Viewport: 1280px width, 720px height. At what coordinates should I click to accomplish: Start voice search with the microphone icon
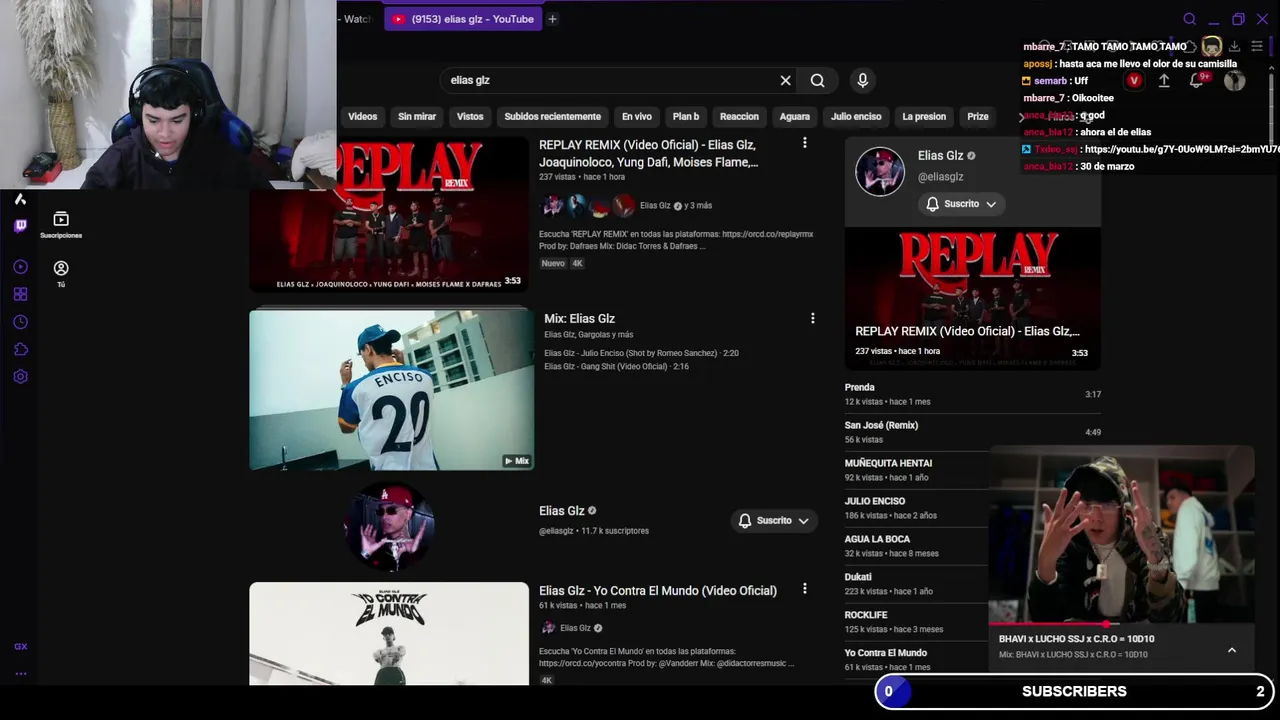click(x=862, y=80)
